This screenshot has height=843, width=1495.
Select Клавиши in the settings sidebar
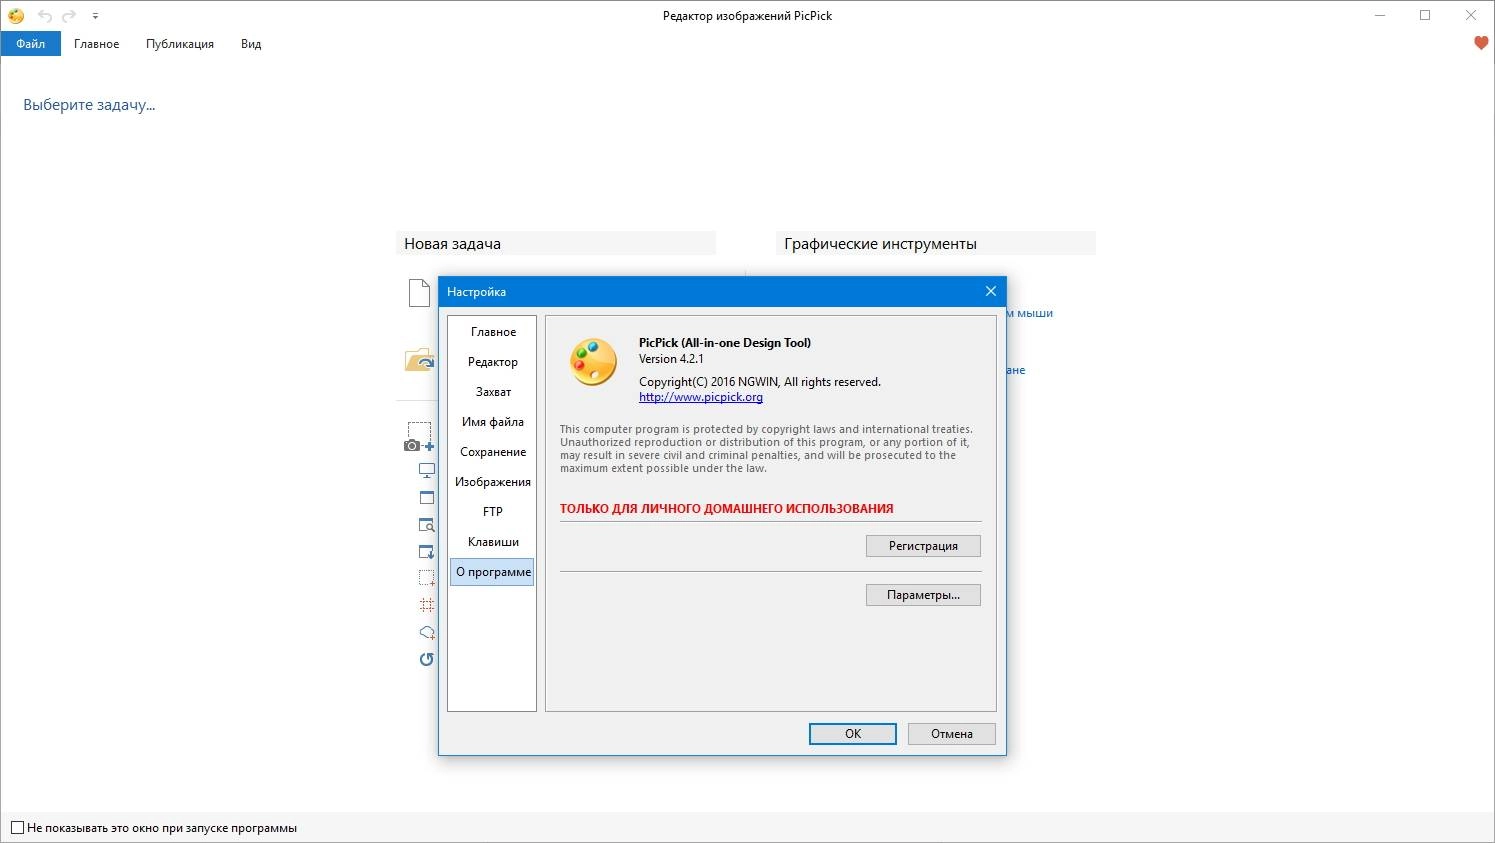point(493,542)
